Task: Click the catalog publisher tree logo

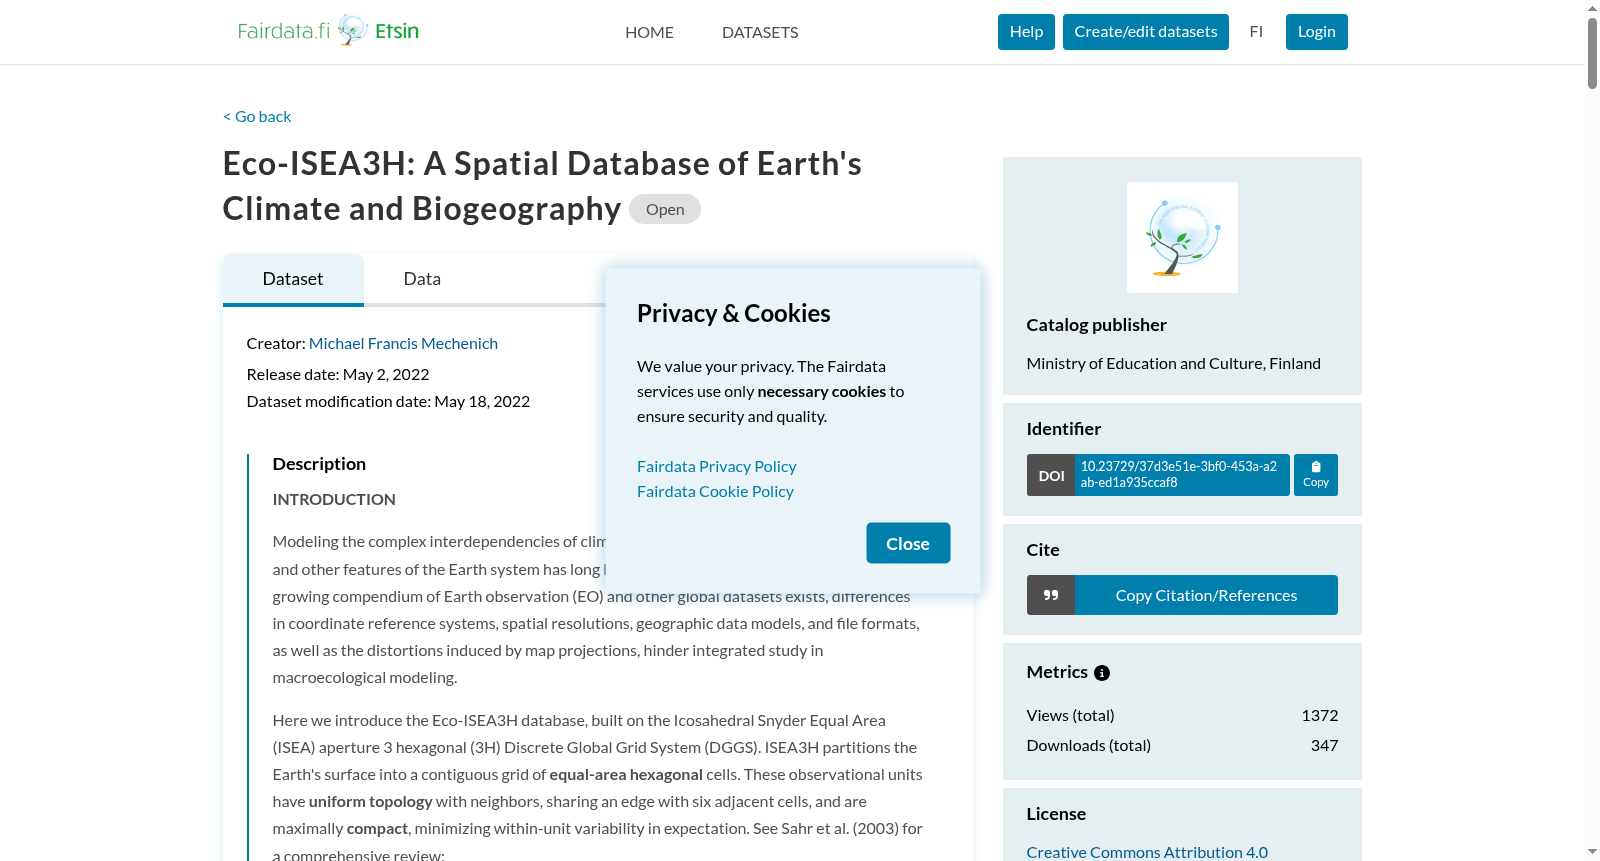Action: click(x=1182, y=238)
